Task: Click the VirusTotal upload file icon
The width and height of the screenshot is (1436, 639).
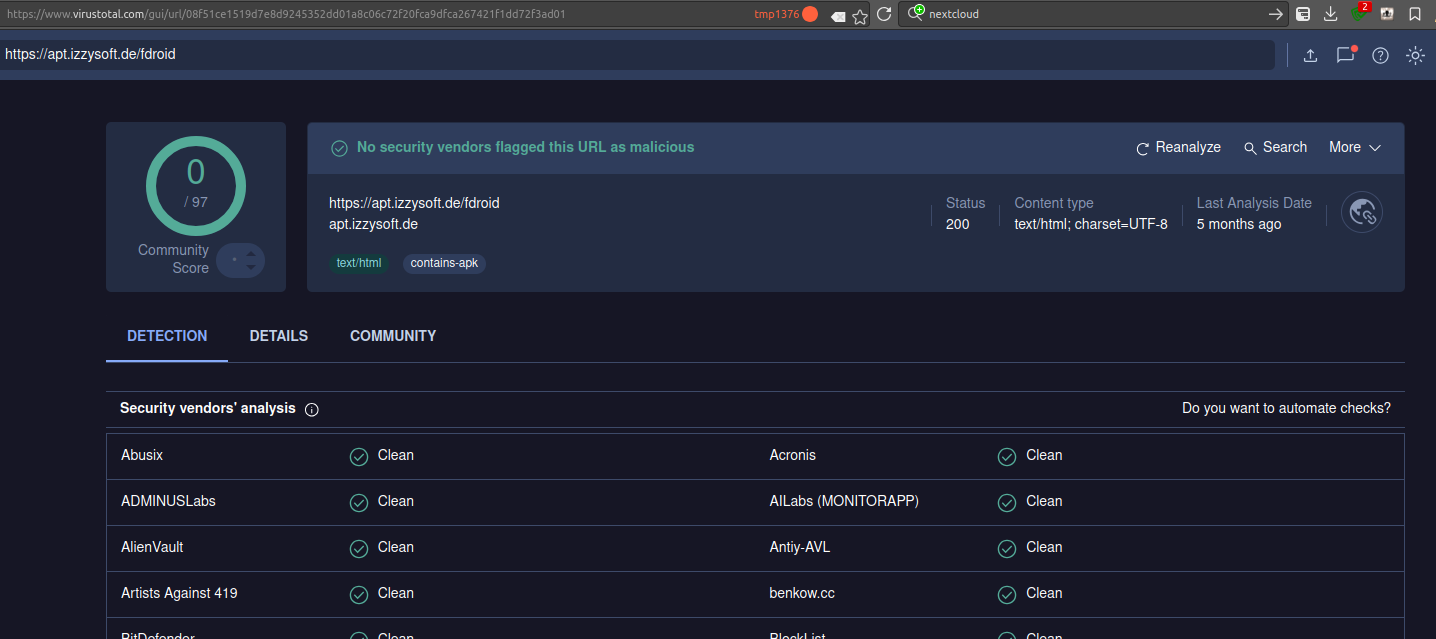Action: point(1310,56)
